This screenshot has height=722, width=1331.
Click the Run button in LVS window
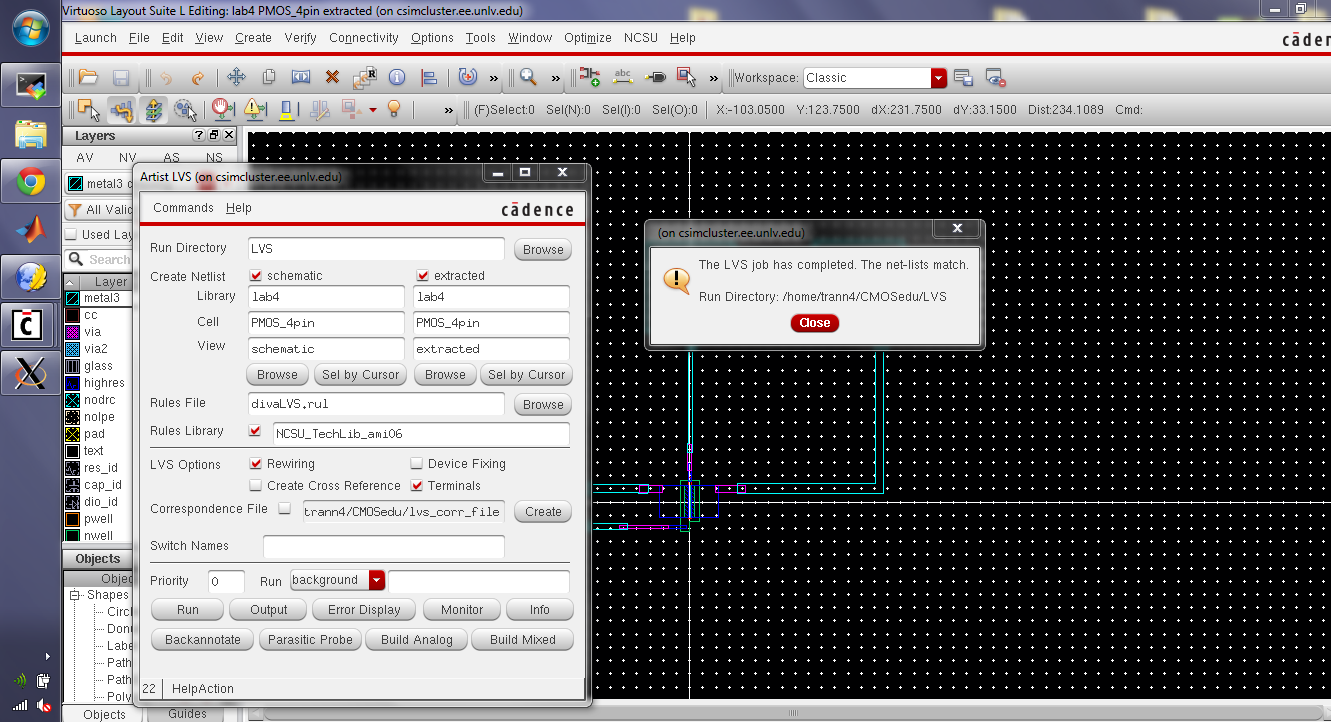pos(187,610)
